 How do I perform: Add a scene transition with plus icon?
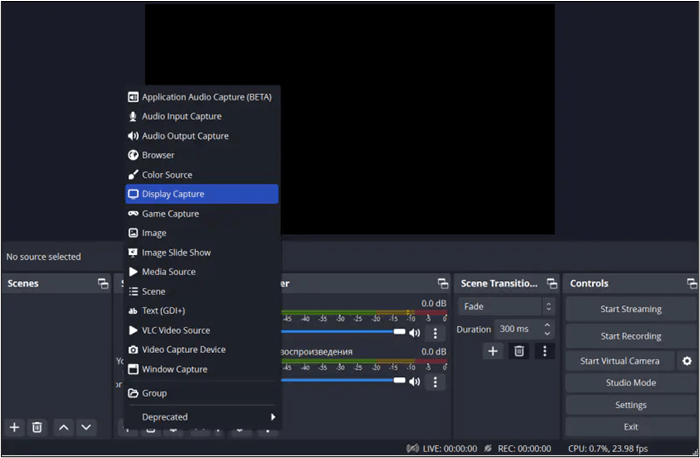pos(492,351)
